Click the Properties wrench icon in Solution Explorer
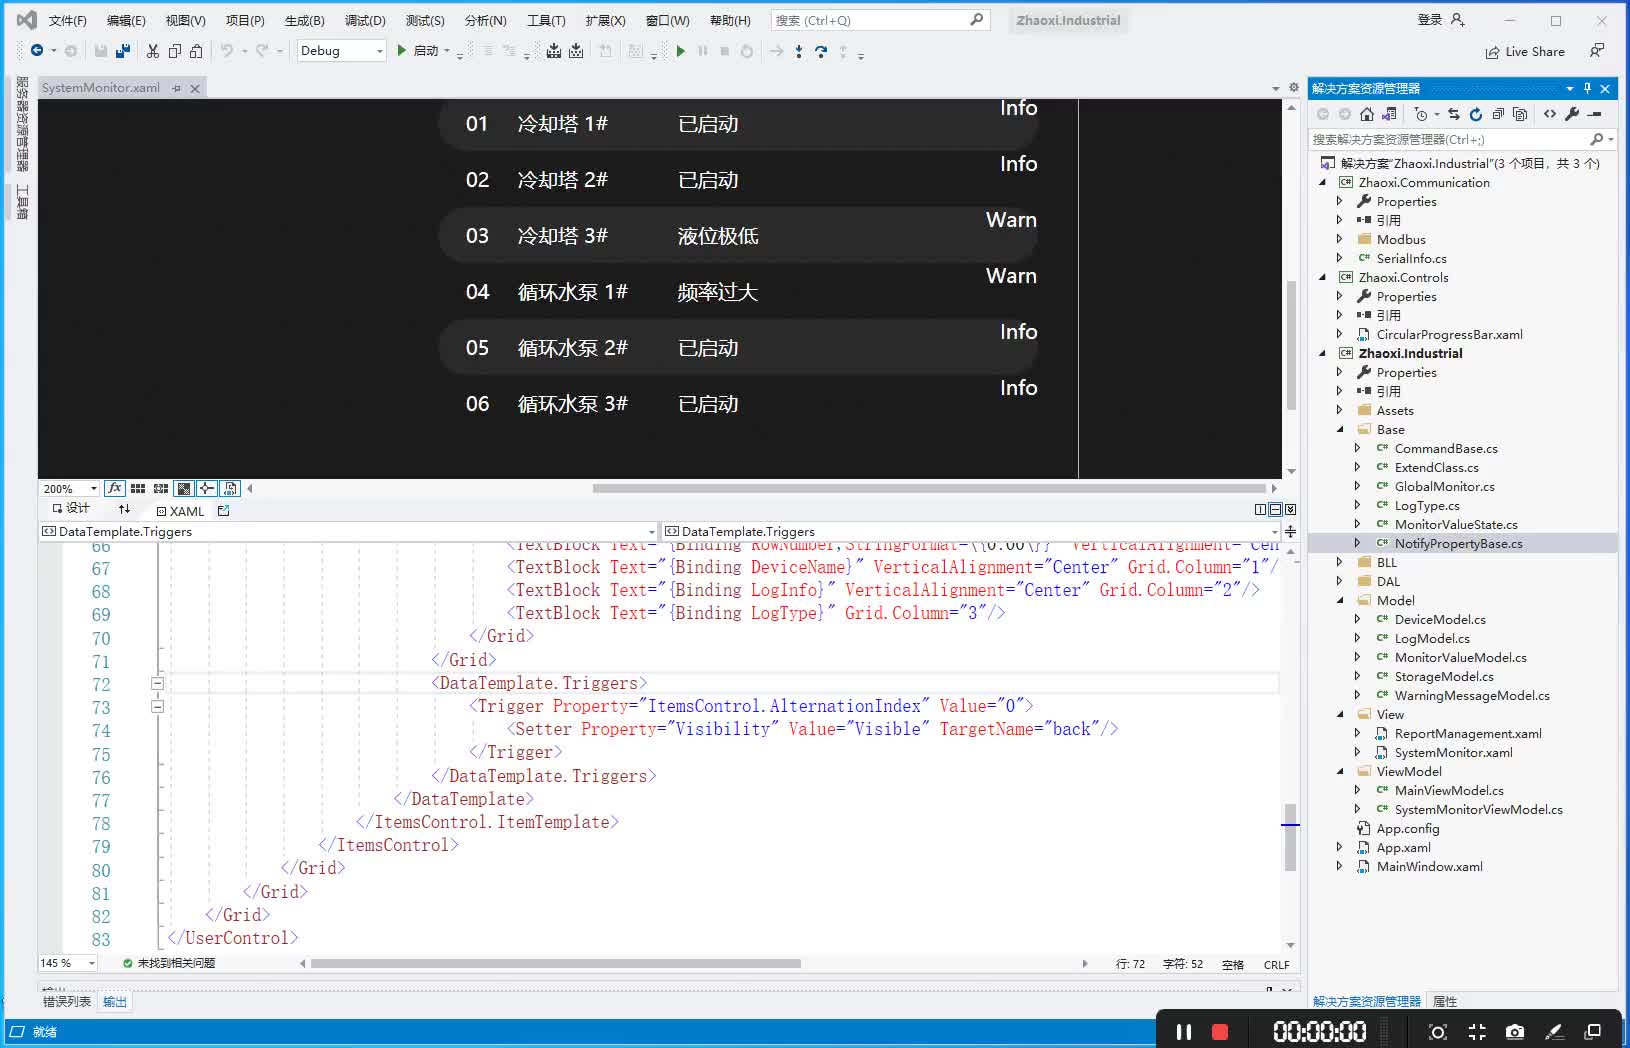The height and width of the screenshot is (1048, 1630). (x=1572, y=114)
